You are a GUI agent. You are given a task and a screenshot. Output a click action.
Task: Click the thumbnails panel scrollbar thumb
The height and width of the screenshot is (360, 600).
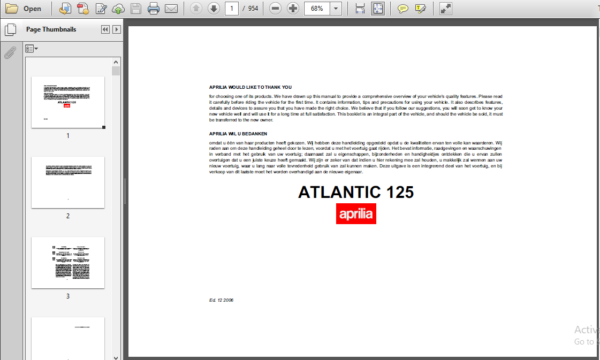116,71
